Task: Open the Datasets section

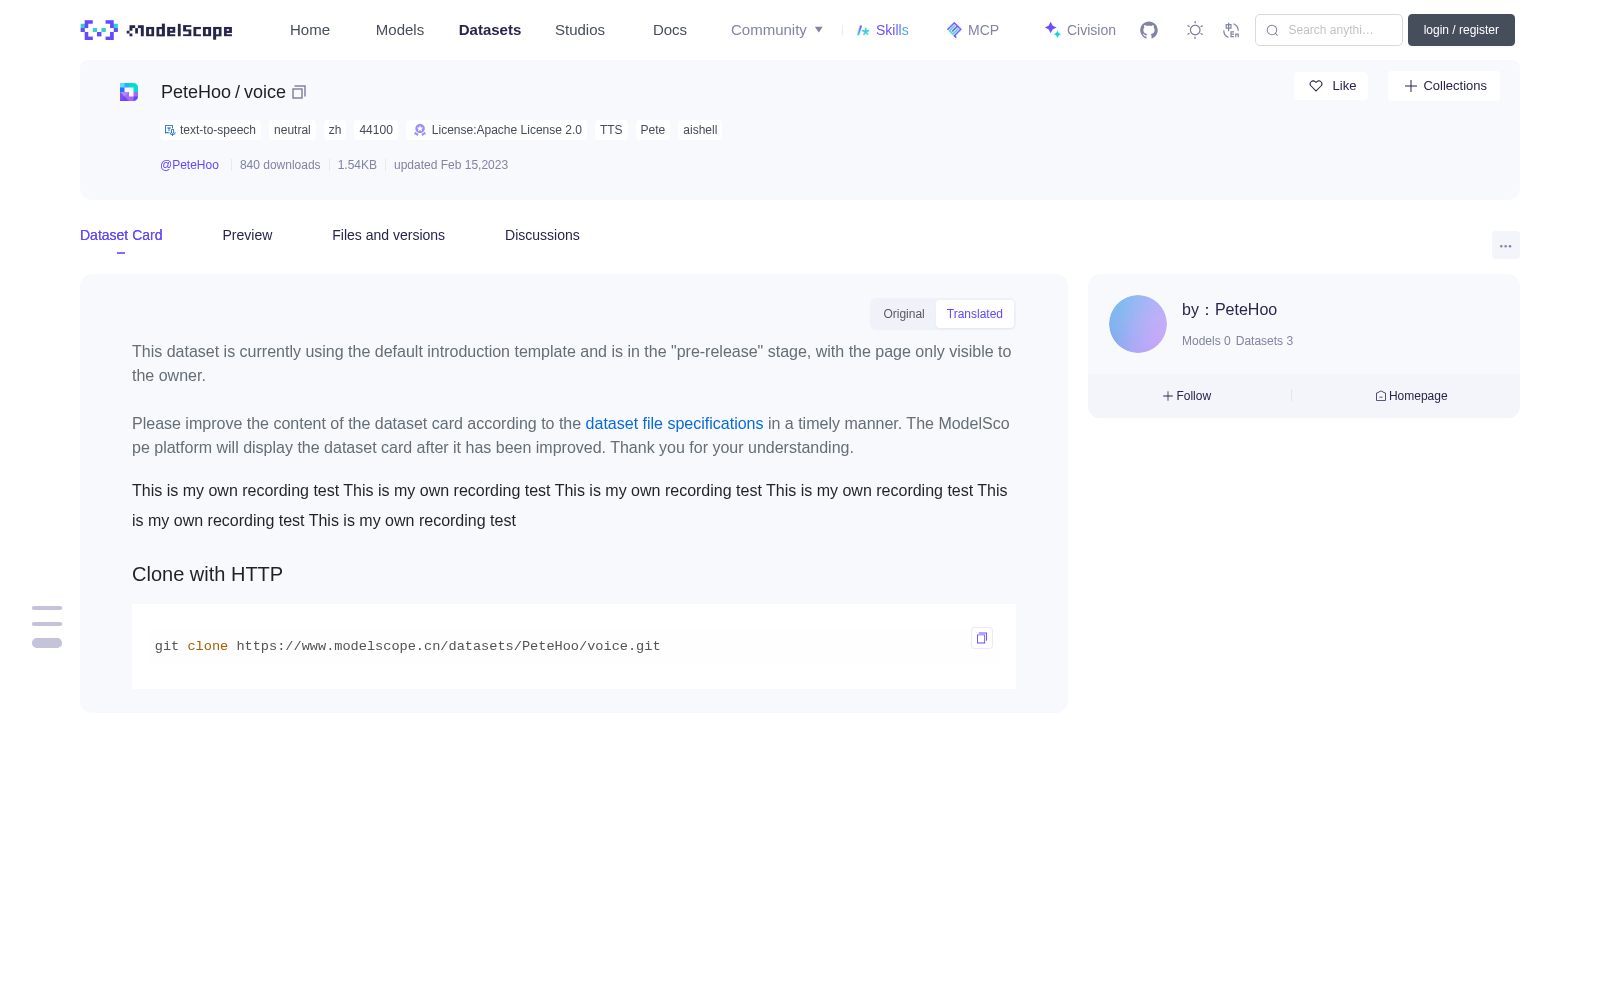Action: pyautogui.click(x=490, y=30)
